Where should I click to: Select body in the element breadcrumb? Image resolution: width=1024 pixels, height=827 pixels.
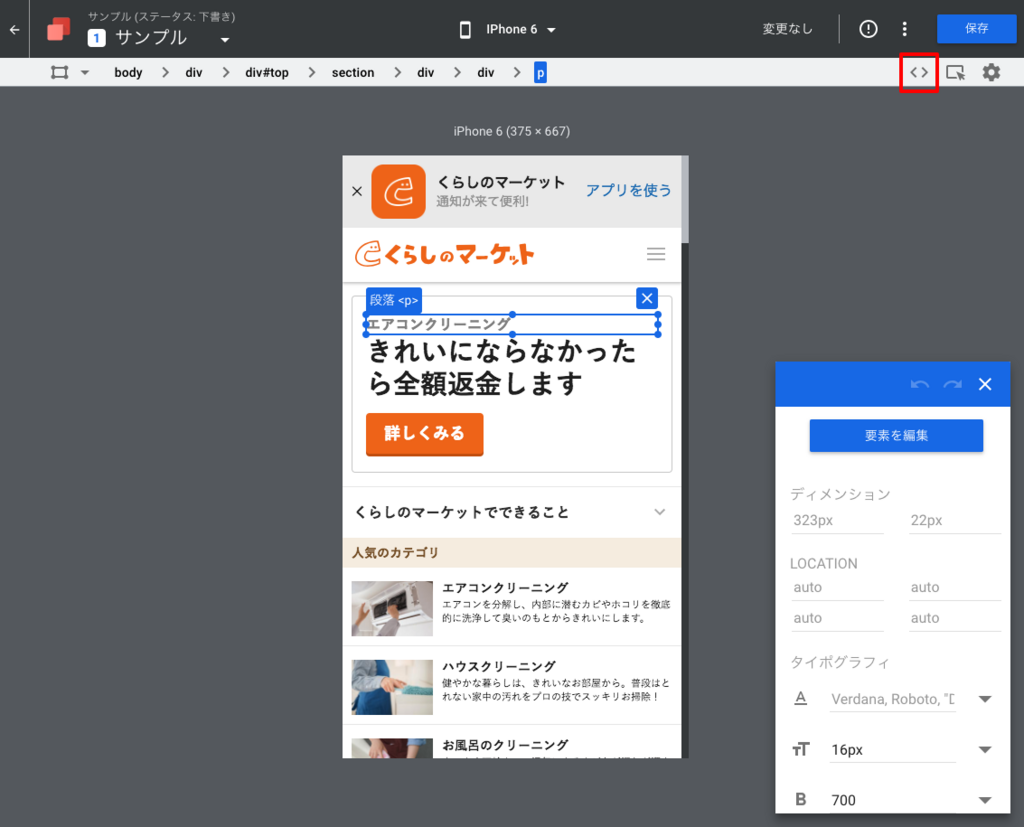click(x=128, y=72)
